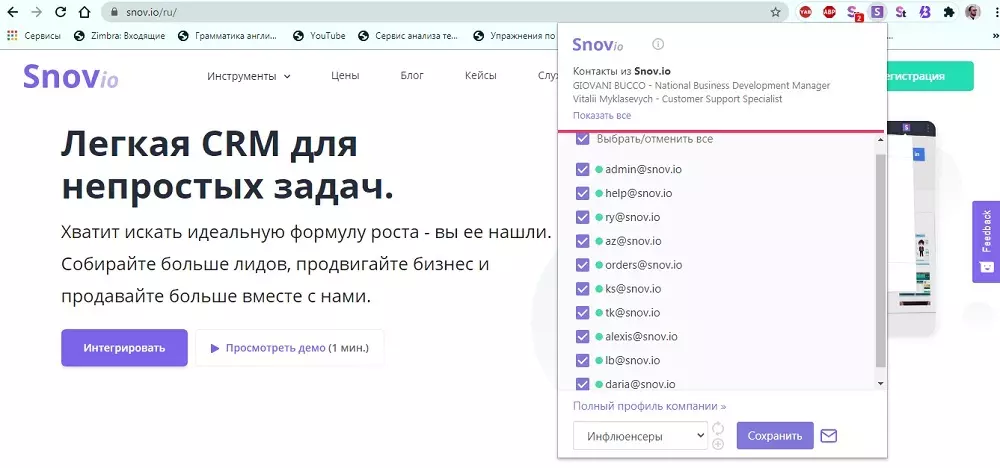Open the purple lightning B extension icon
The width and height of the screenshot is (1000, 468).
coord(925,12)
